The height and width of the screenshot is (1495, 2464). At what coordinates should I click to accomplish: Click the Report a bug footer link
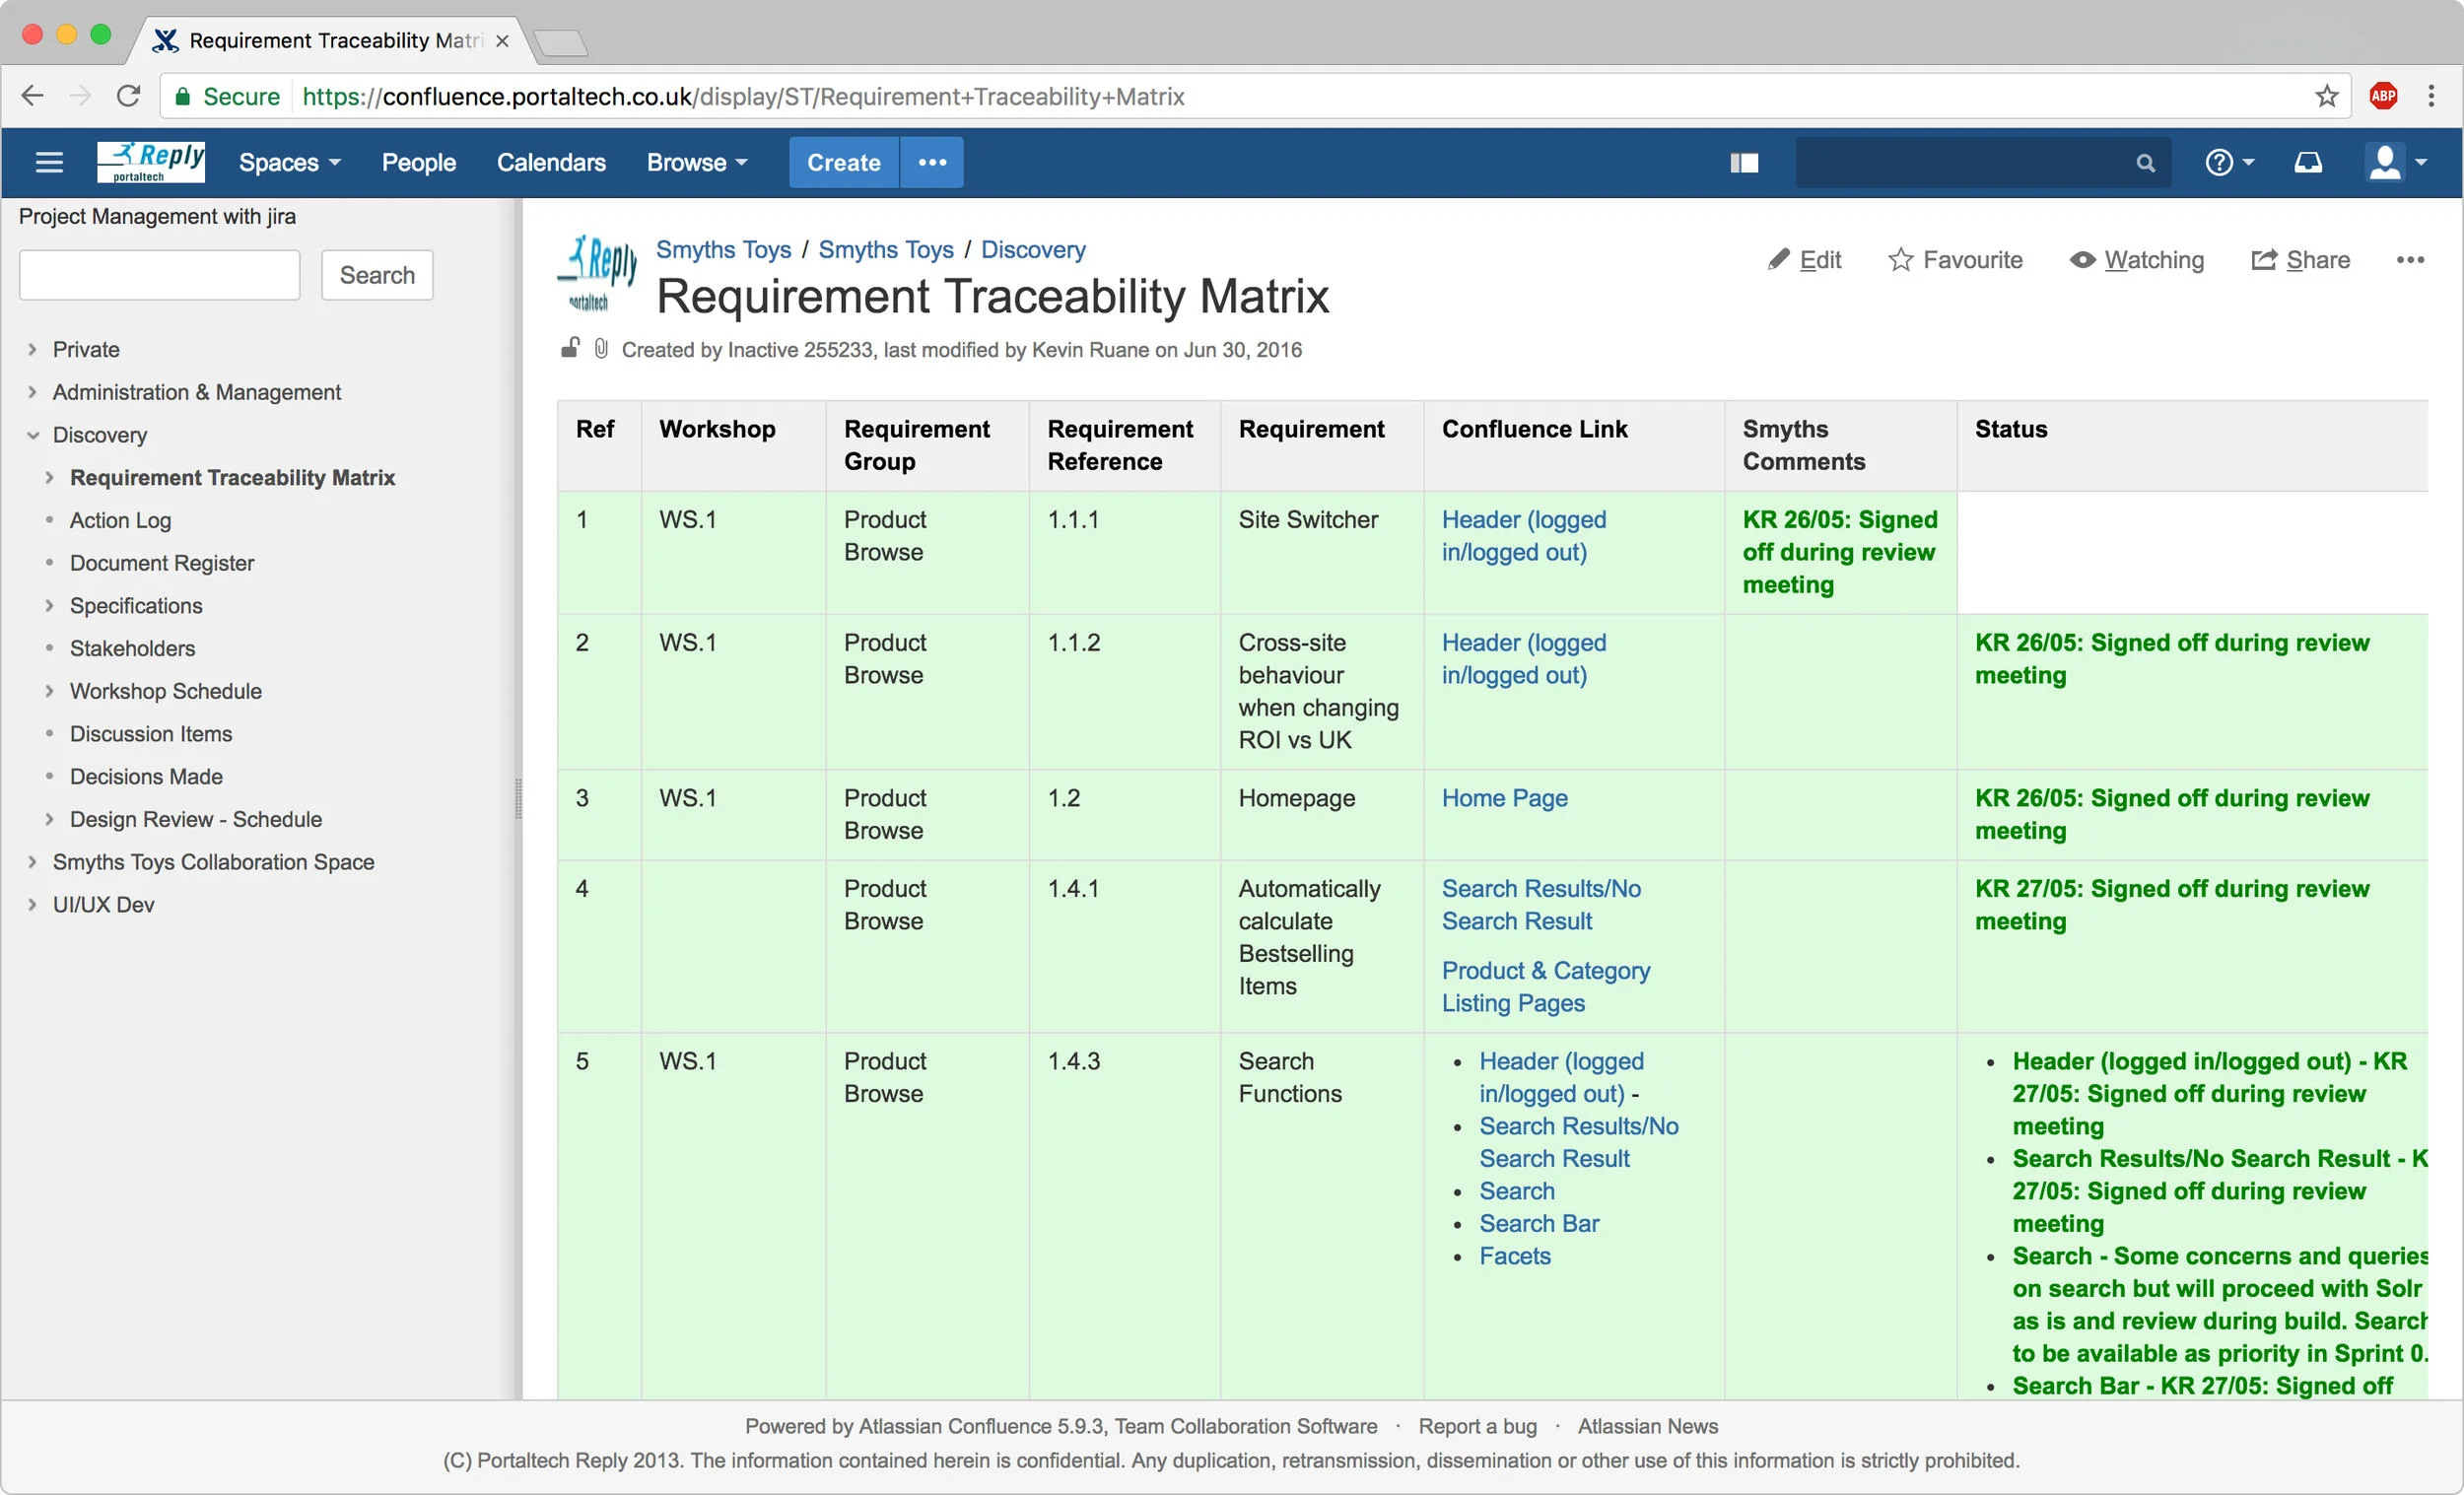coord(1477,1426)
